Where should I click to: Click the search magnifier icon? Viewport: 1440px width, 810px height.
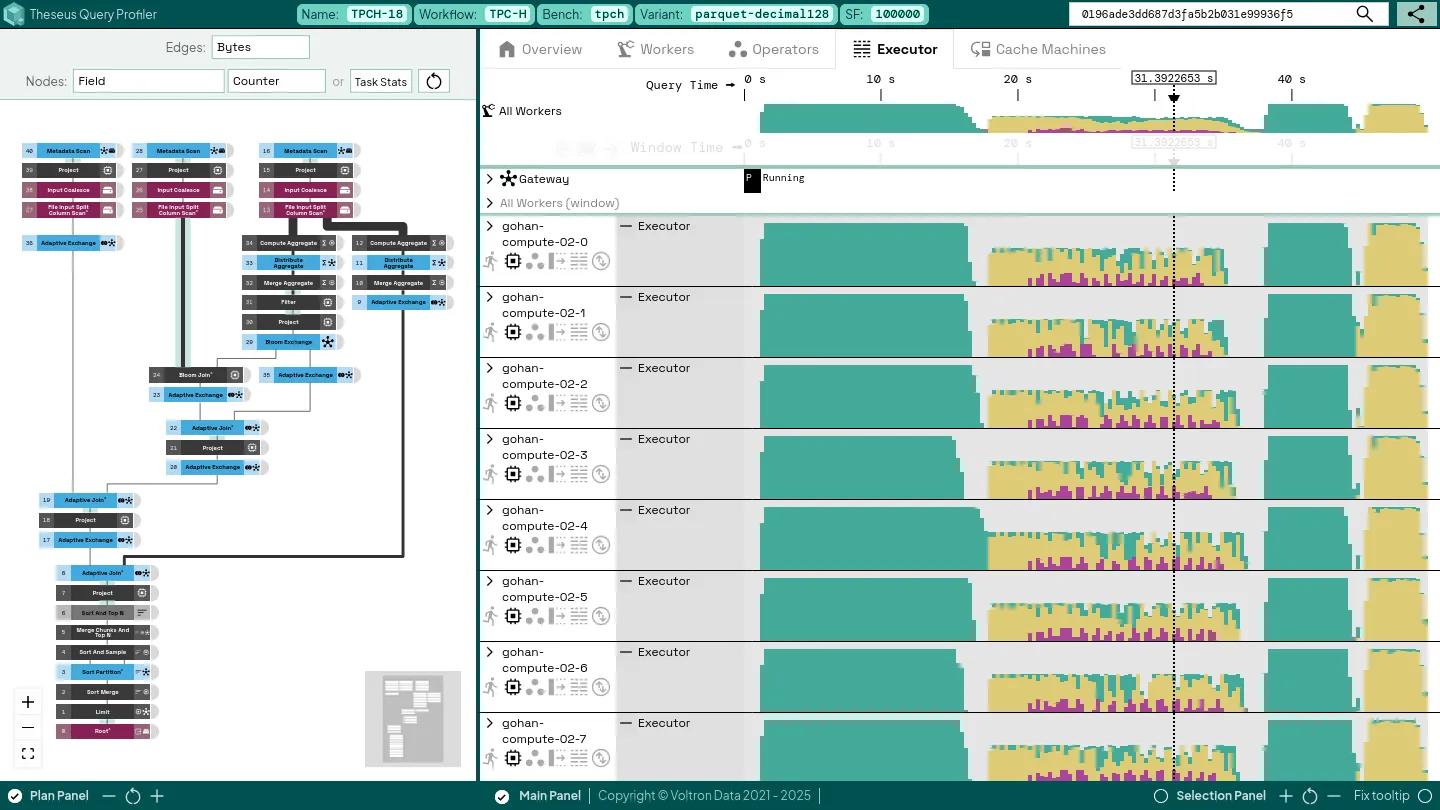1365,14
